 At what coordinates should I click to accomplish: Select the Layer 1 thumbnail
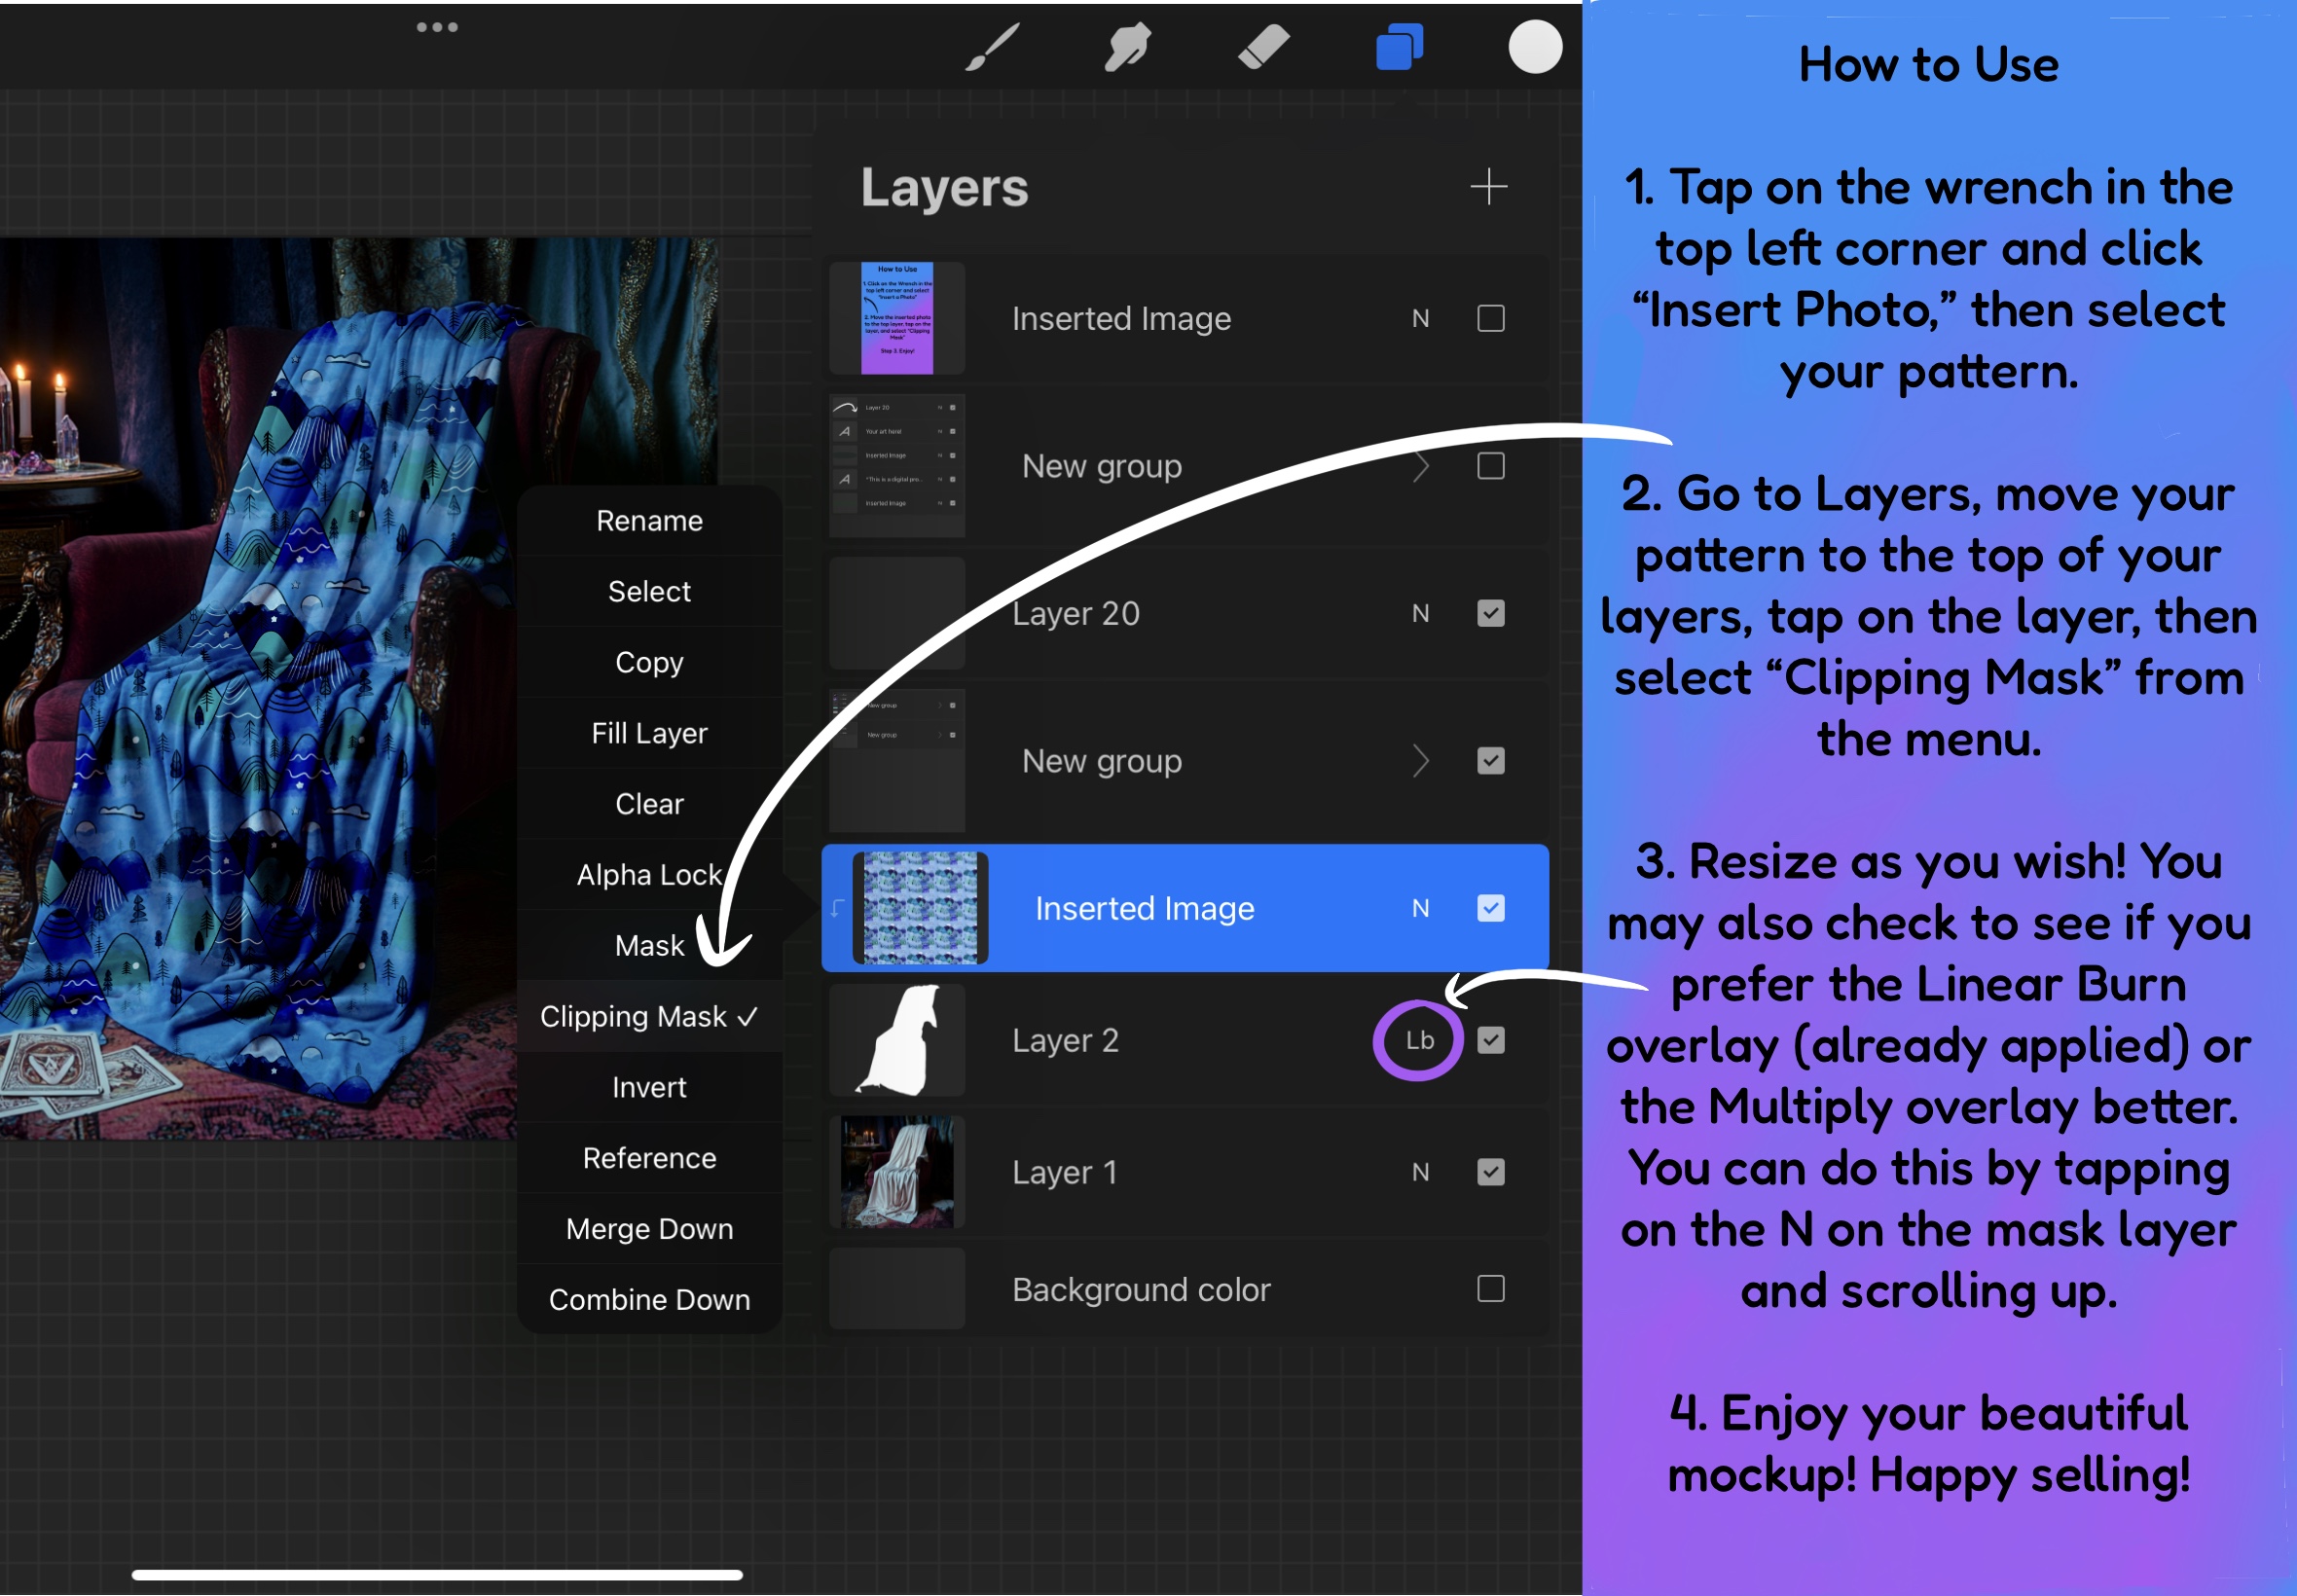click(x=897, y=1172)
